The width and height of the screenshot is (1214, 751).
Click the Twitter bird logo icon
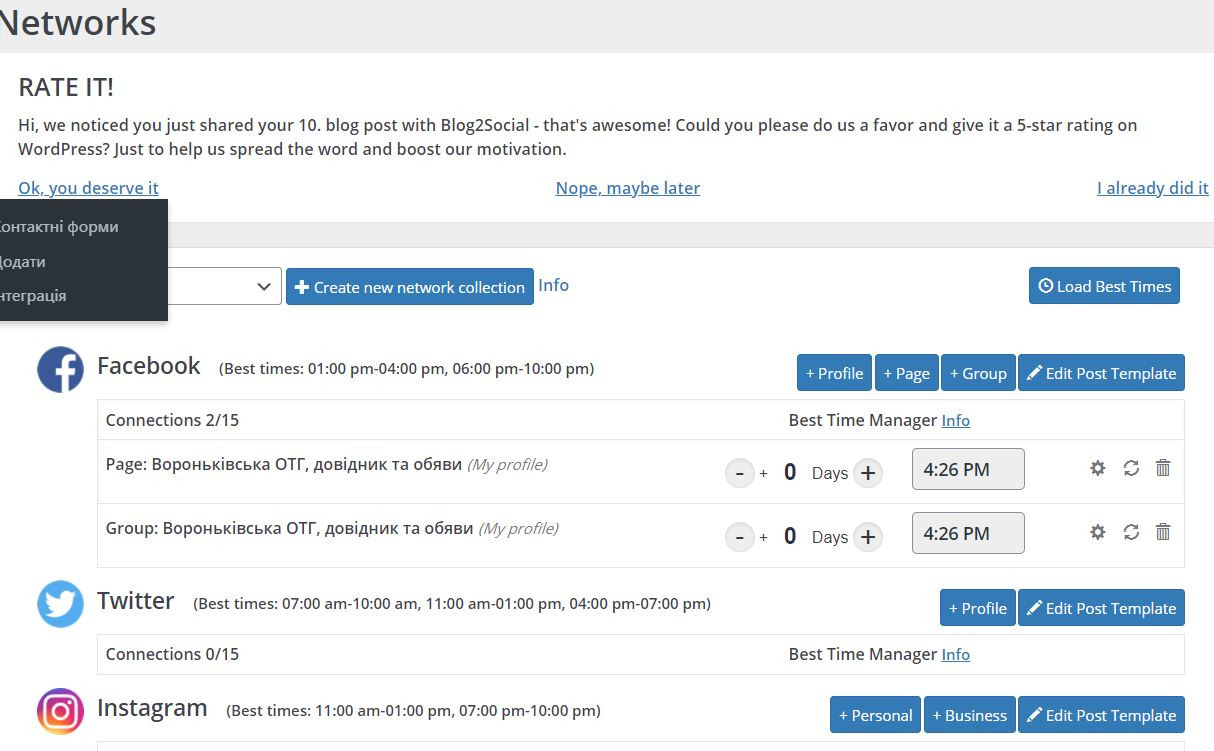60,604
